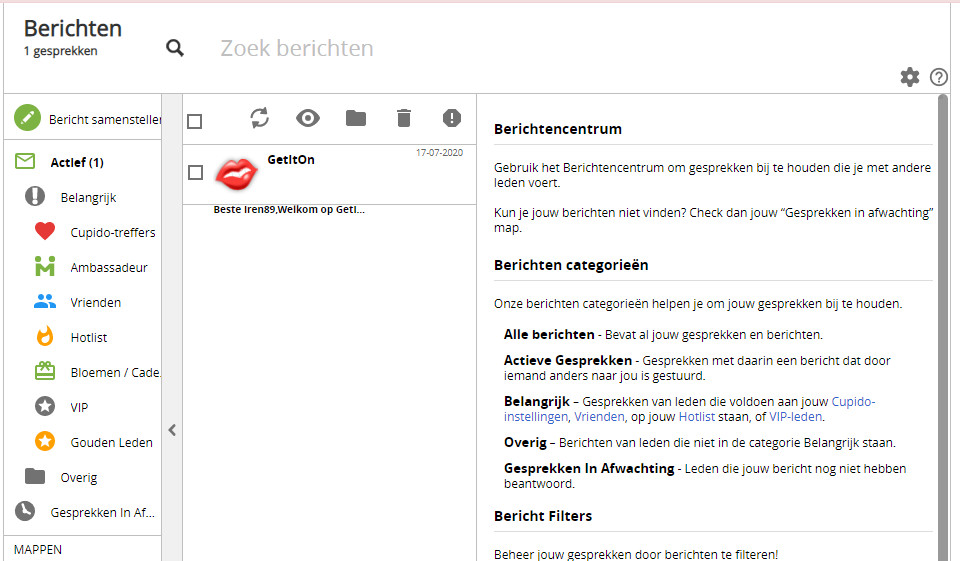
Task: Click the vertical scrollbar in help panel
Action: pos(942,300)
